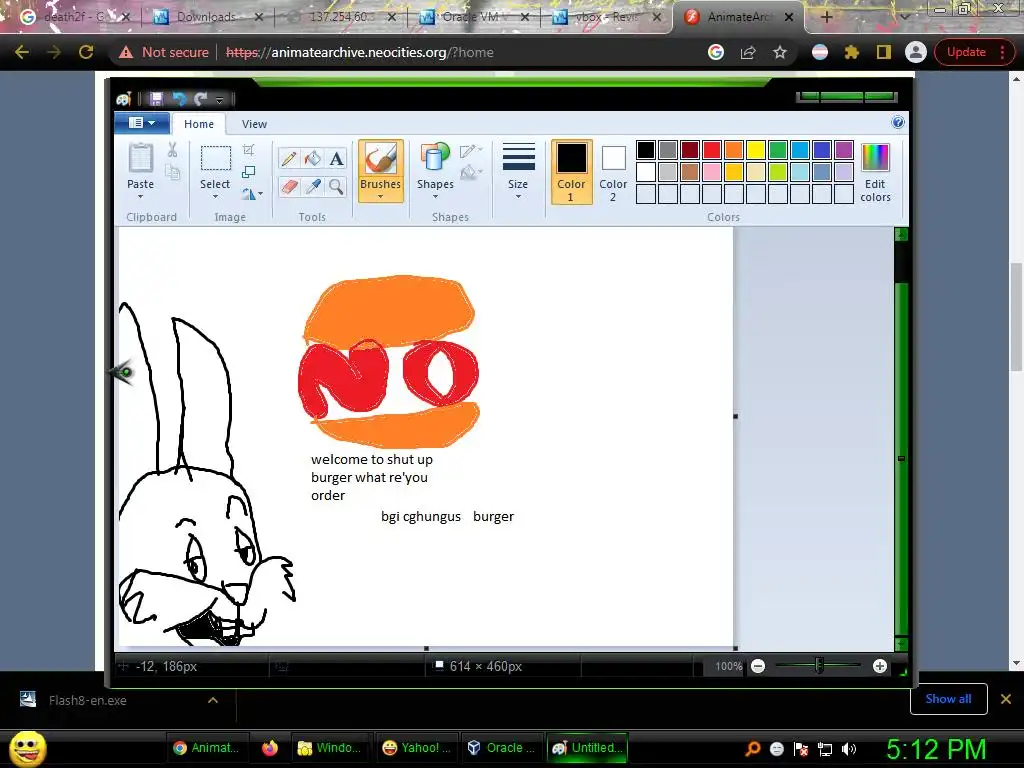
Task: Click Show all downloads button
Action: coord(948,699)
